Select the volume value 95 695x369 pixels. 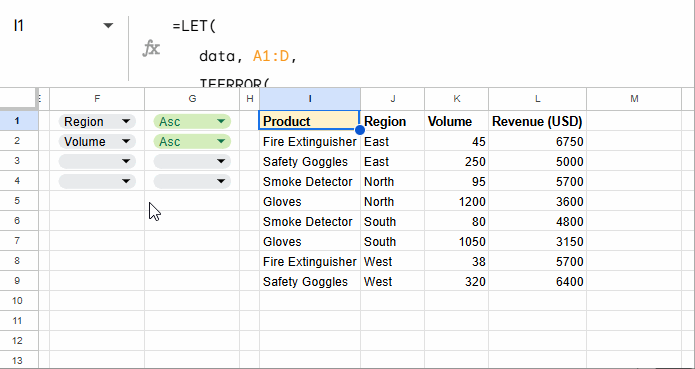coord(457,181)
